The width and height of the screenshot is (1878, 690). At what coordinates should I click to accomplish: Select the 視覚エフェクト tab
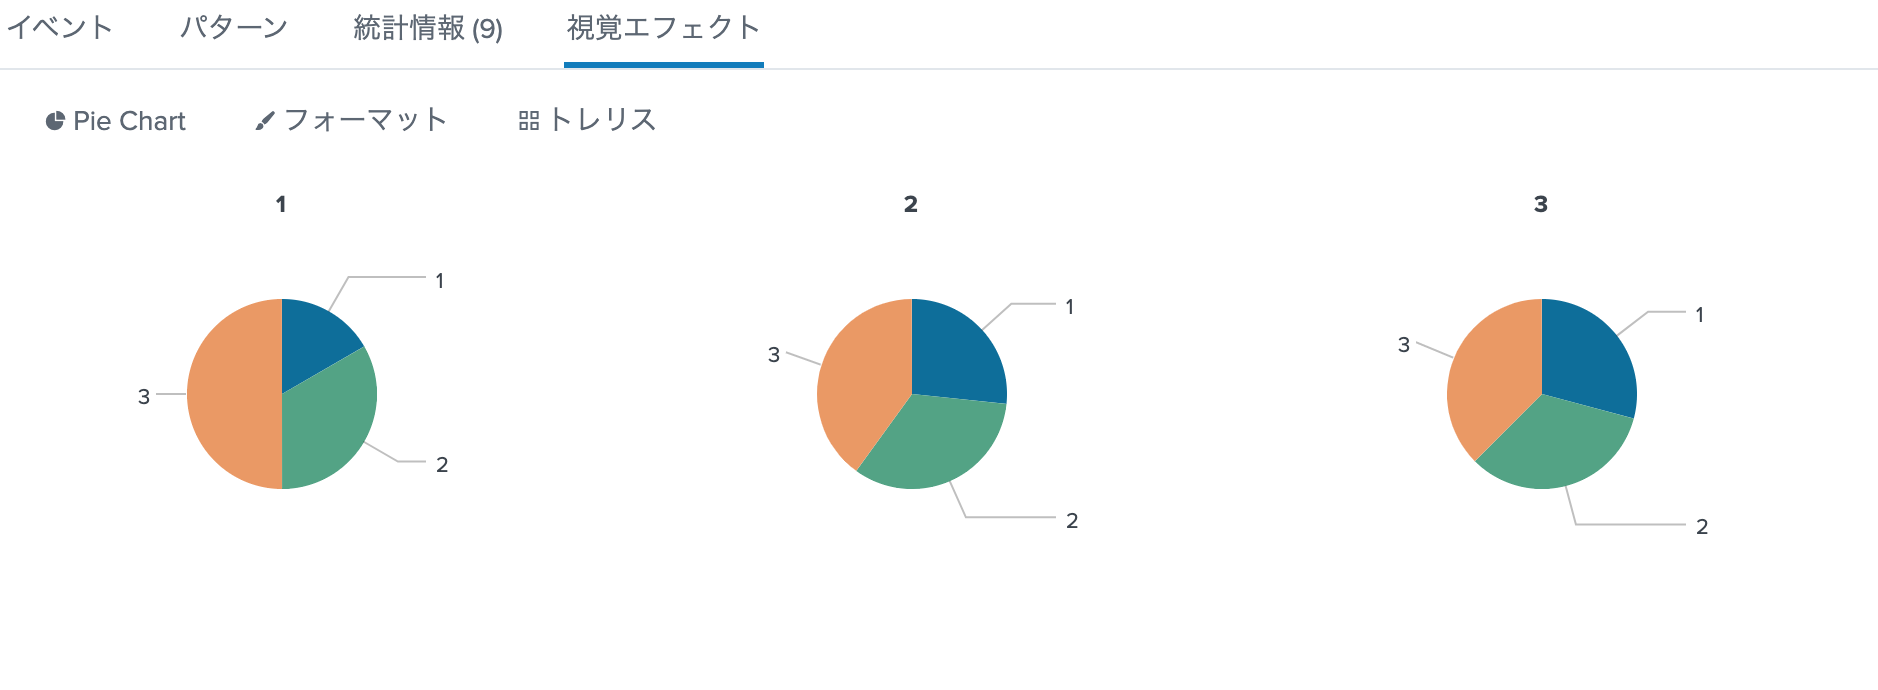tap(663, 28)
